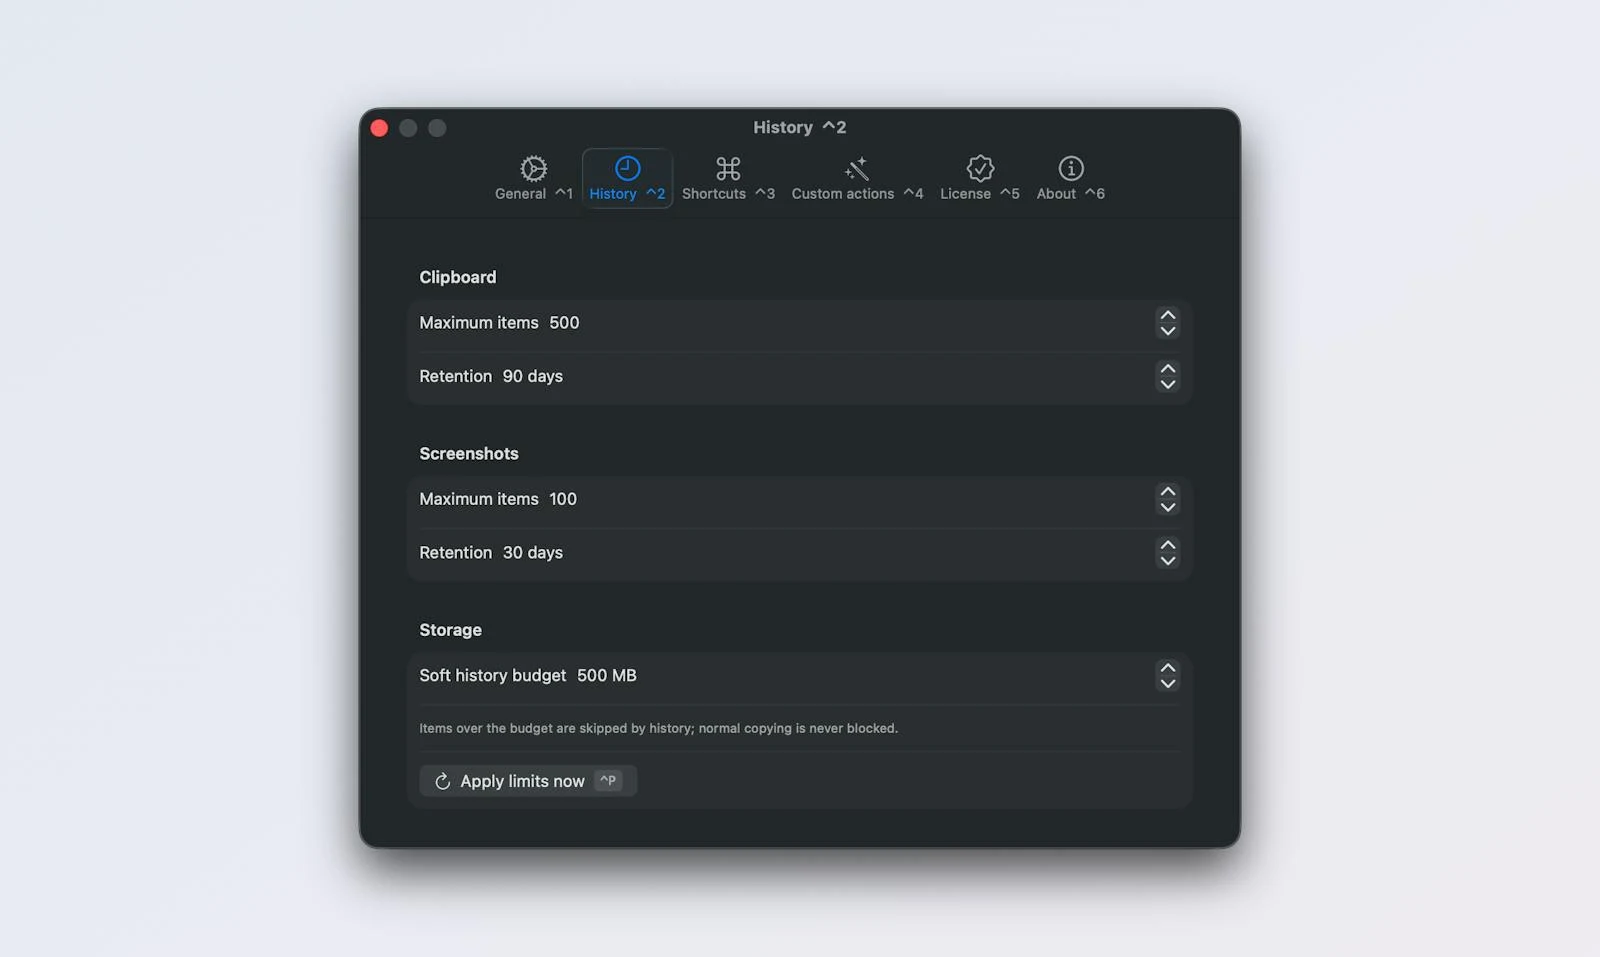This screenshot has height=957, width=1600.
Task: Click the Screenshots Maximum items value 100
Action: pyautogui.click(x=563, y=499)
